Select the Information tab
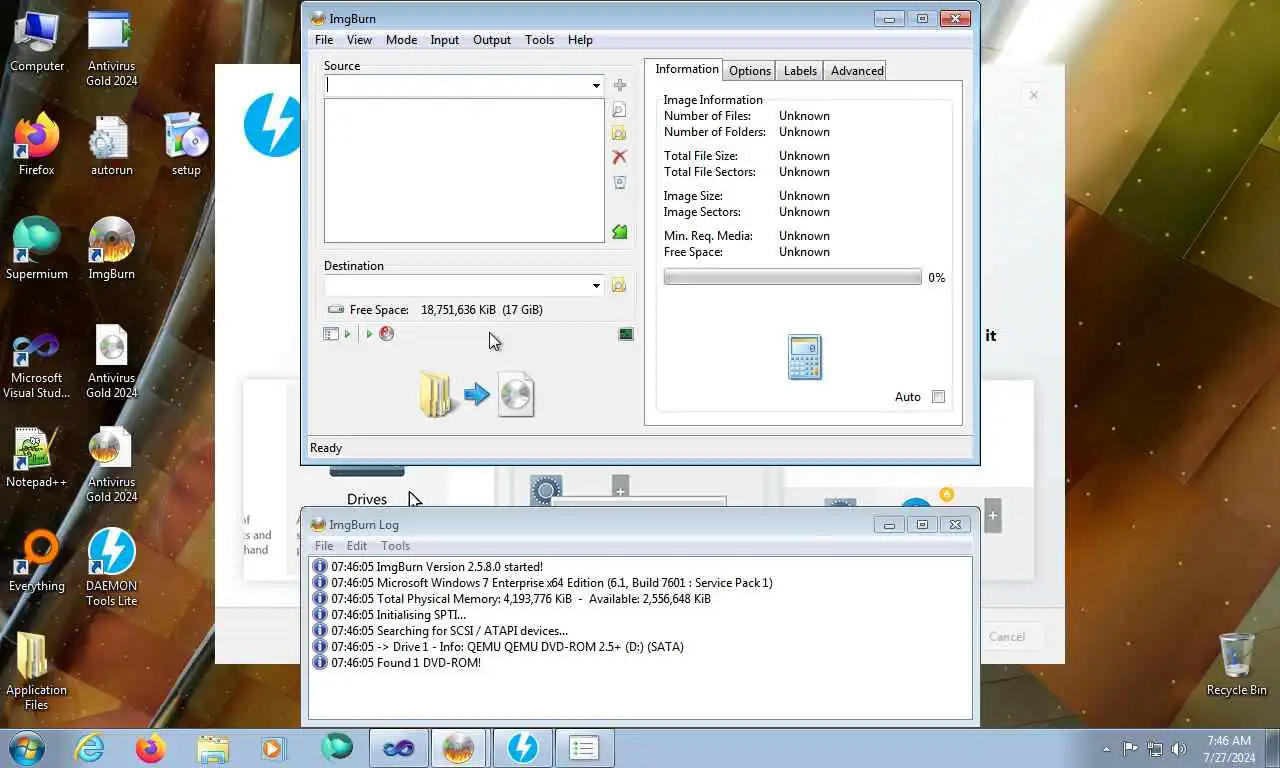This screenshot has height=768, width=1280. 686,69
